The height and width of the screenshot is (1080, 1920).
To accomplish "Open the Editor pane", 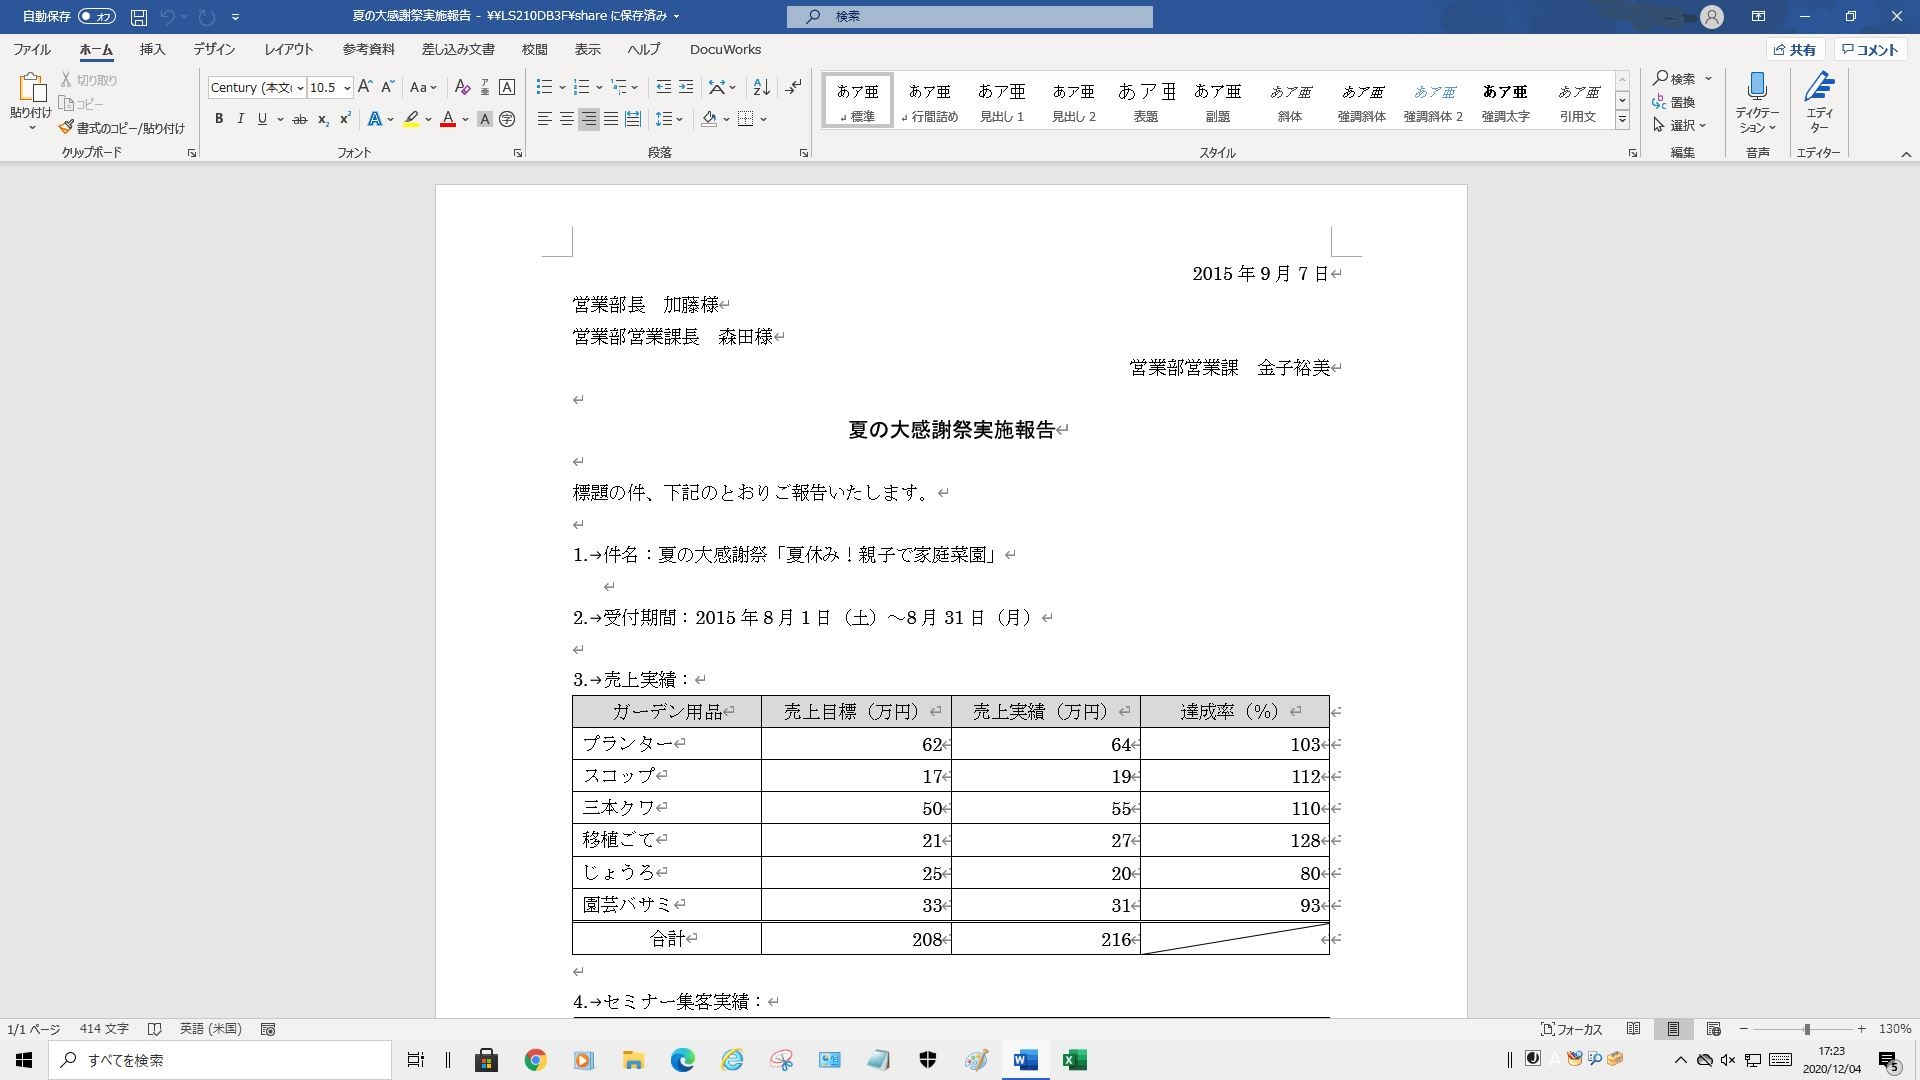I will 1819,102.
